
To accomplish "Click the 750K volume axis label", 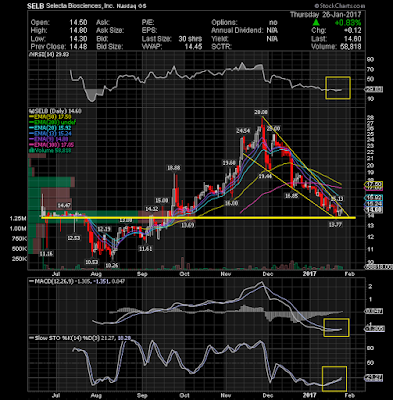I will (19, 239).
